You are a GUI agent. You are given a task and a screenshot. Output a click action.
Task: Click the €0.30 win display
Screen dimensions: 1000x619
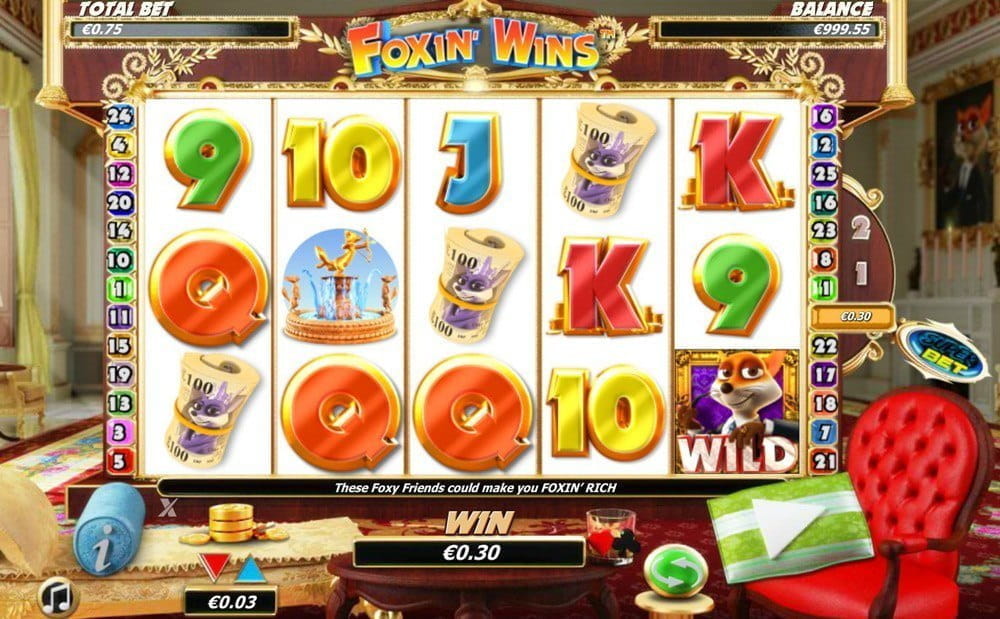tap(469, 552)
